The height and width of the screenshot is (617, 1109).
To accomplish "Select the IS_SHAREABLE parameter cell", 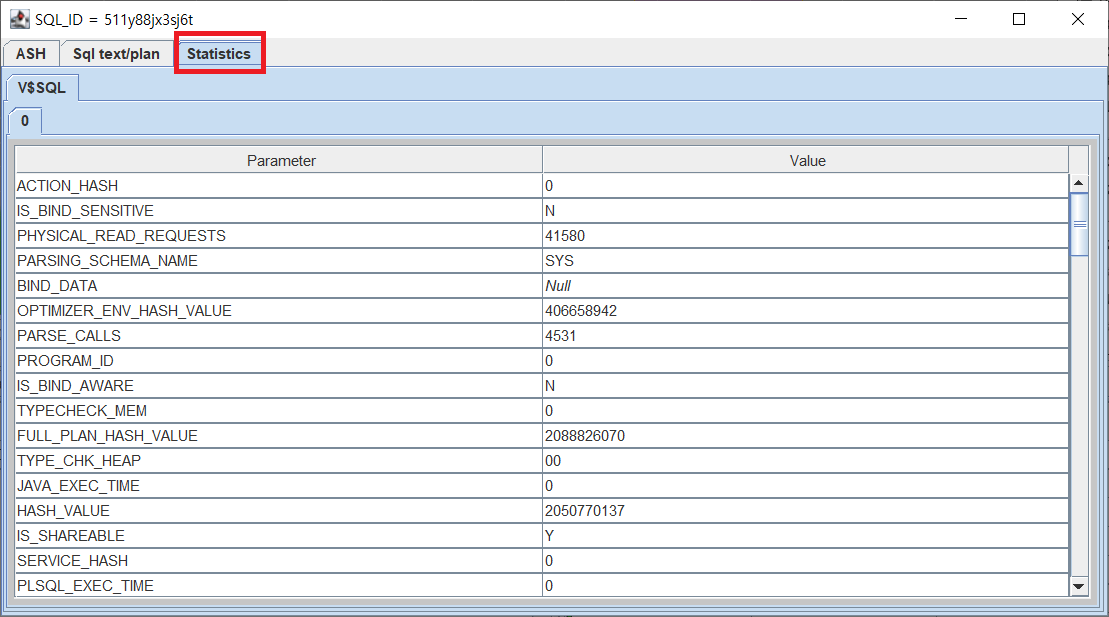I will pos(279,536).
